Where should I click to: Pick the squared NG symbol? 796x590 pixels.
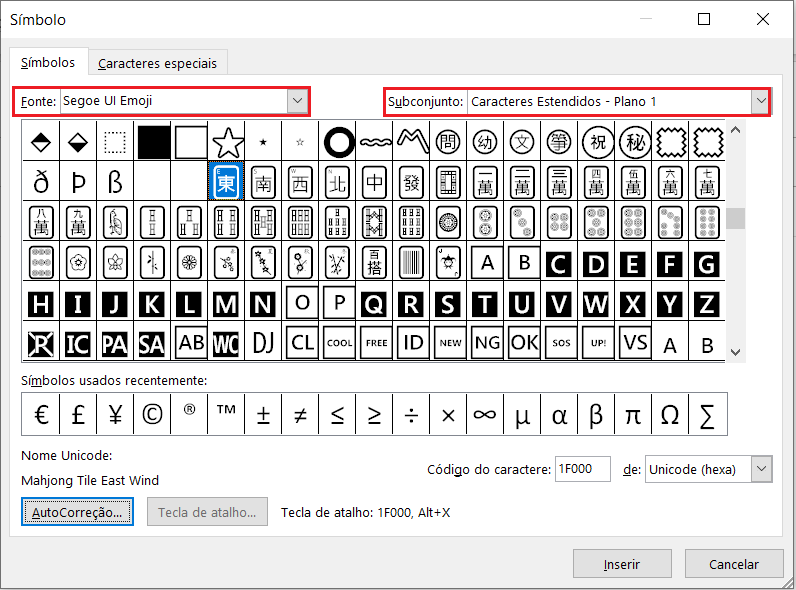(x=487, y=343)
